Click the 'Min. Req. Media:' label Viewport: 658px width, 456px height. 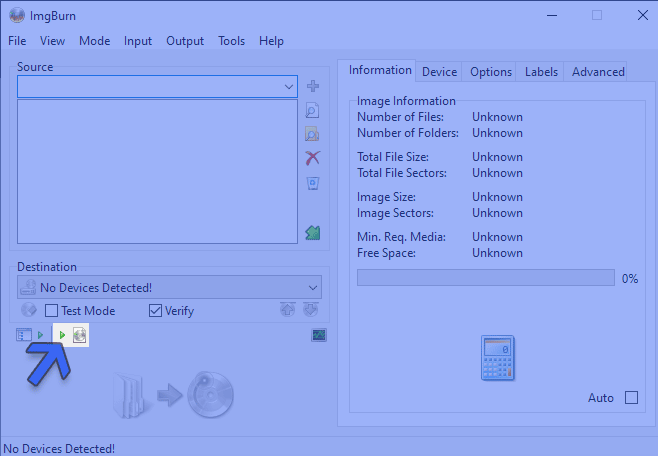coord(402,237)
